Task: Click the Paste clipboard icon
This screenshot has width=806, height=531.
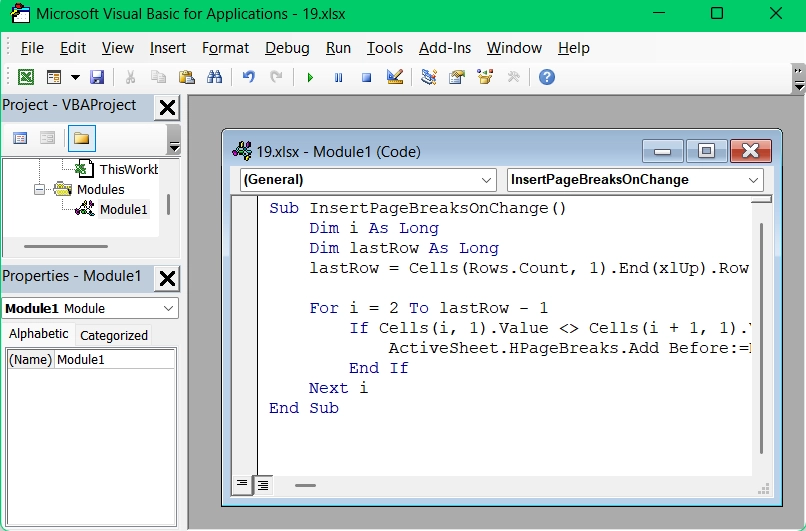Action: tap(186, 77)
